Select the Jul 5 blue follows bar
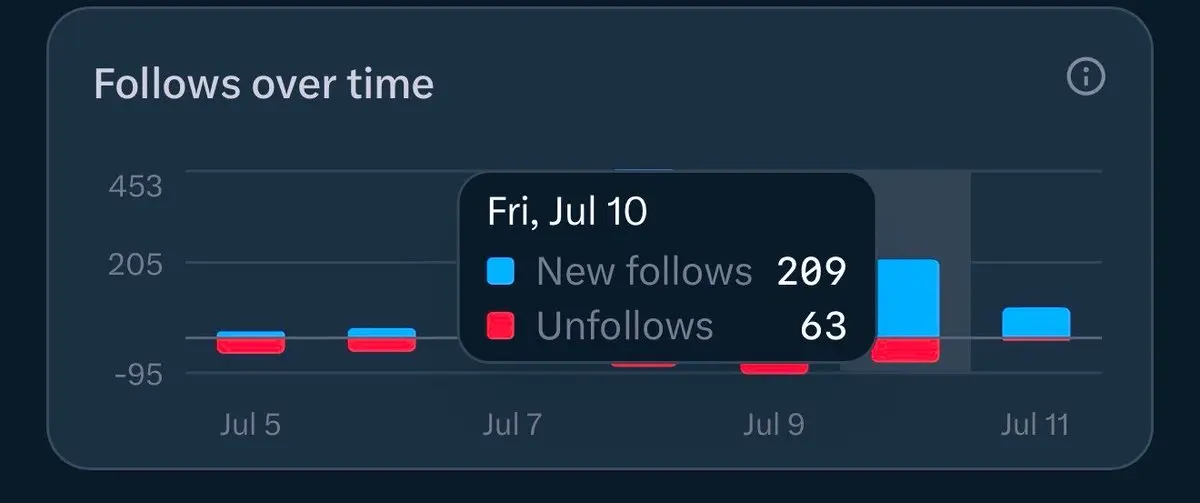Screen dimensions: 1200x503 coord(251,334)
